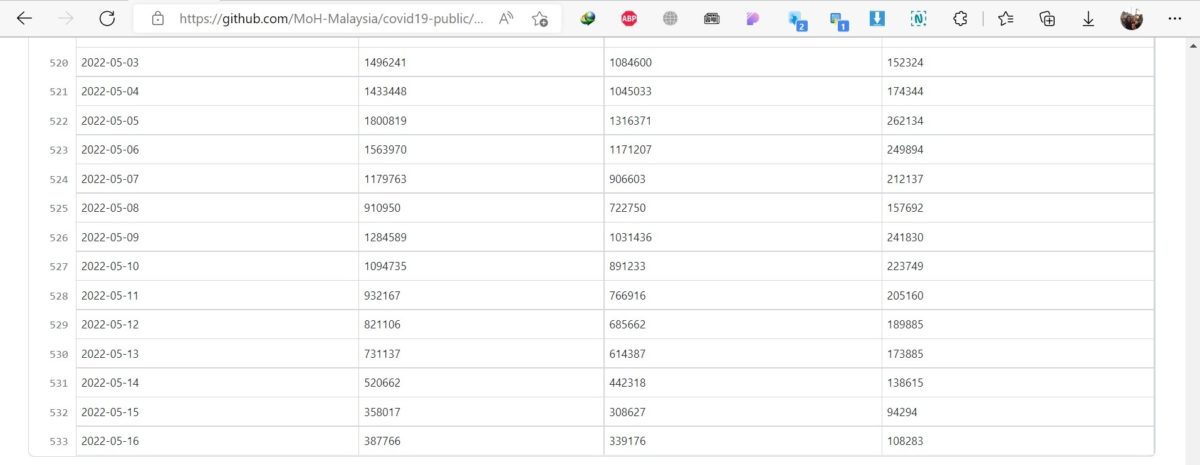Click the blue download arrow extension
The width and height of the screenshot is (1200, 465).
pos(877,18)
